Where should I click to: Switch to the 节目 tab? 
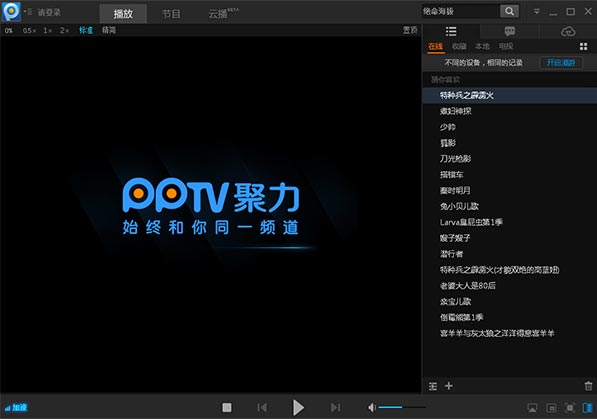[171, 14]
